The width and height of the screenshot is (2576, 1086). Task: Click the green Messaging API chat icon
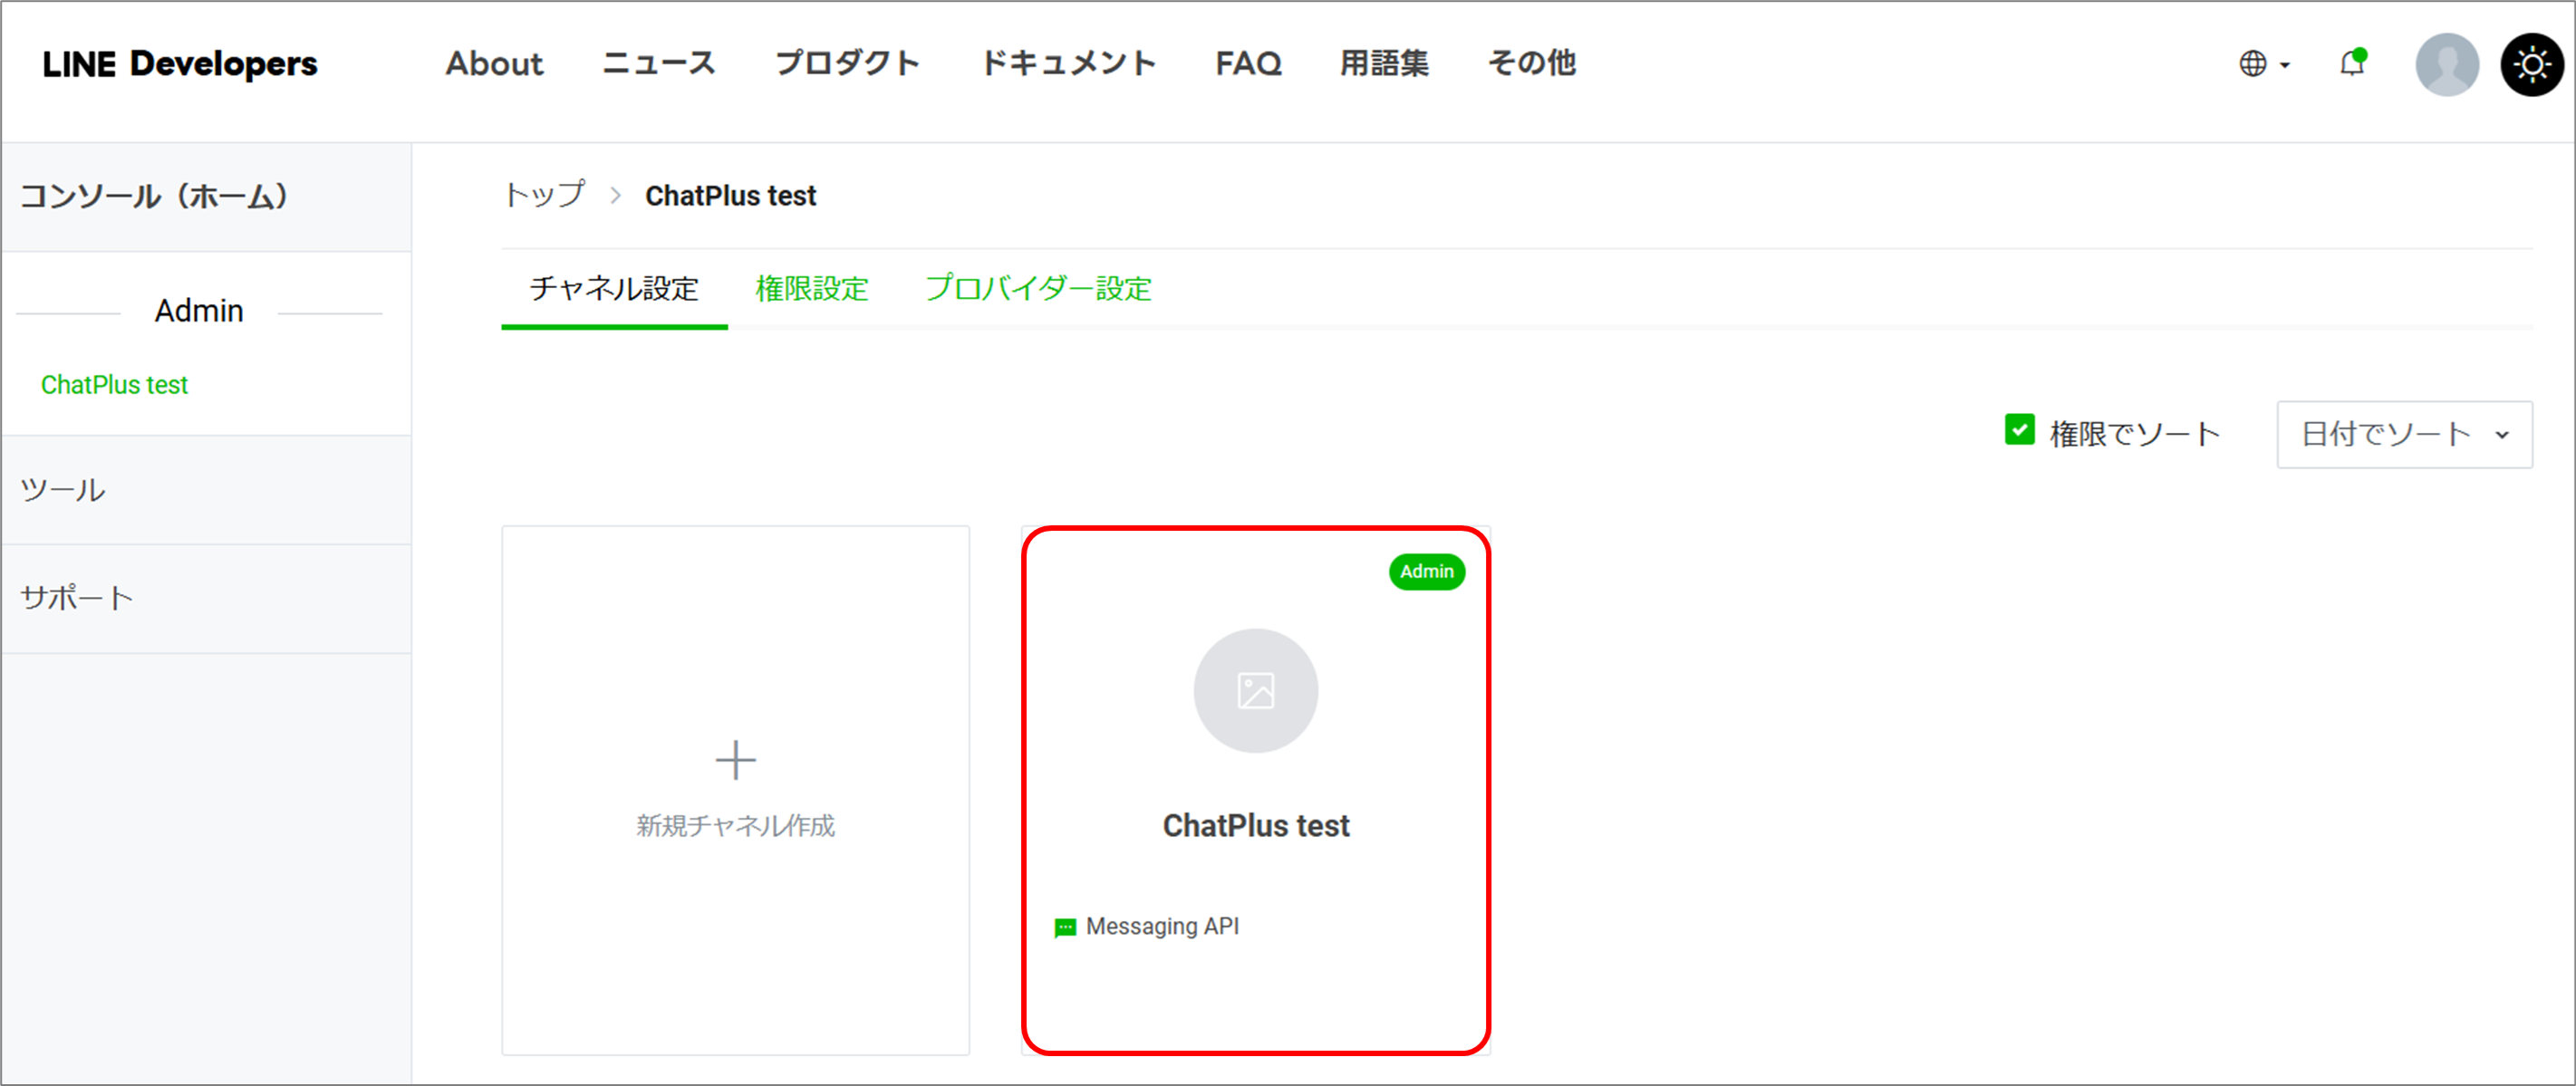coord(1065,928)
